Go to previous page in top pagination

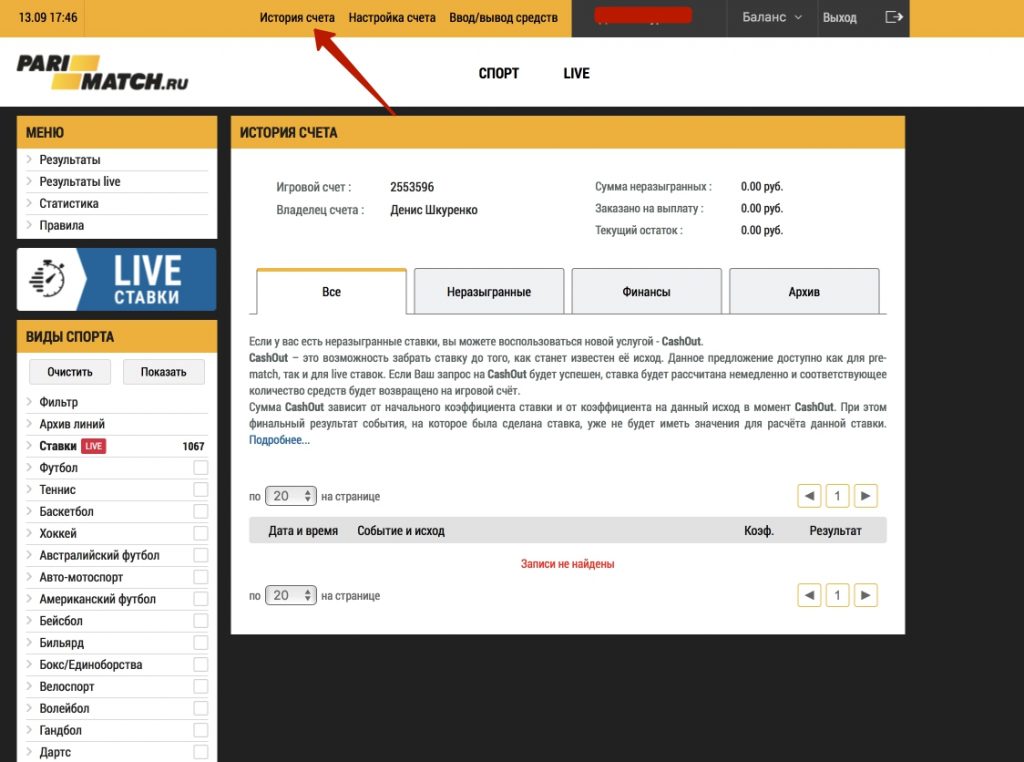[809, 496]
